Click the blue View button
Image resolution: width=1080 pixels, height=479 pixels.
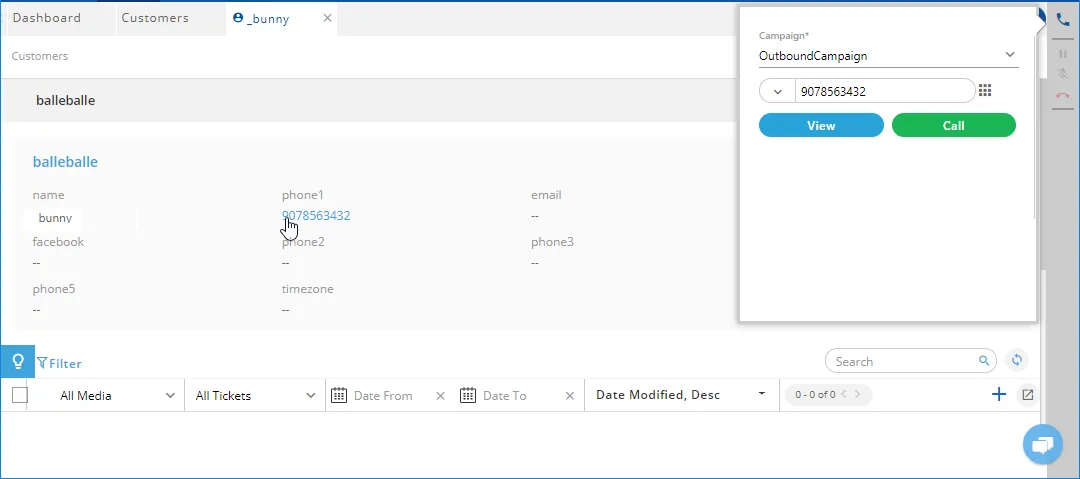pyautogui.click(x=821, y=125)
